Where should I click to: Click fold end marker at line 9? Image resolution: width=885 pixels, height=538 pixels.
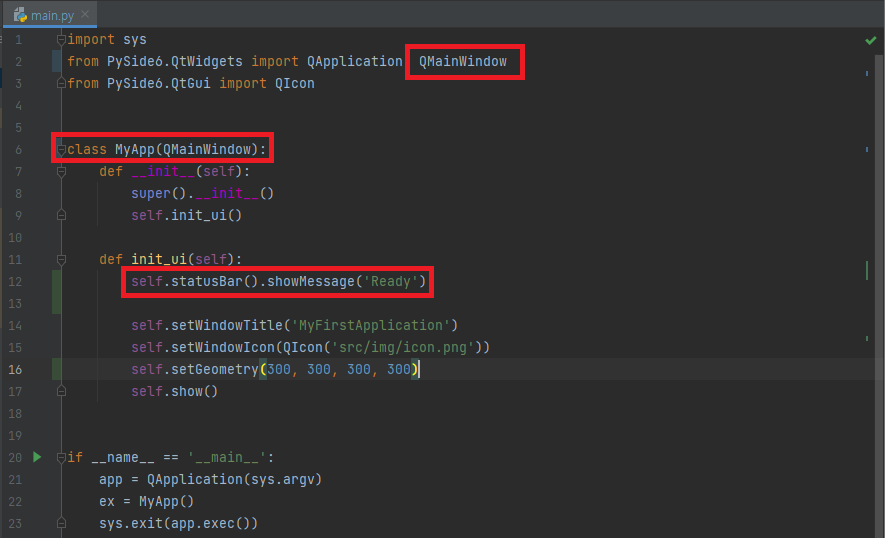62,215
